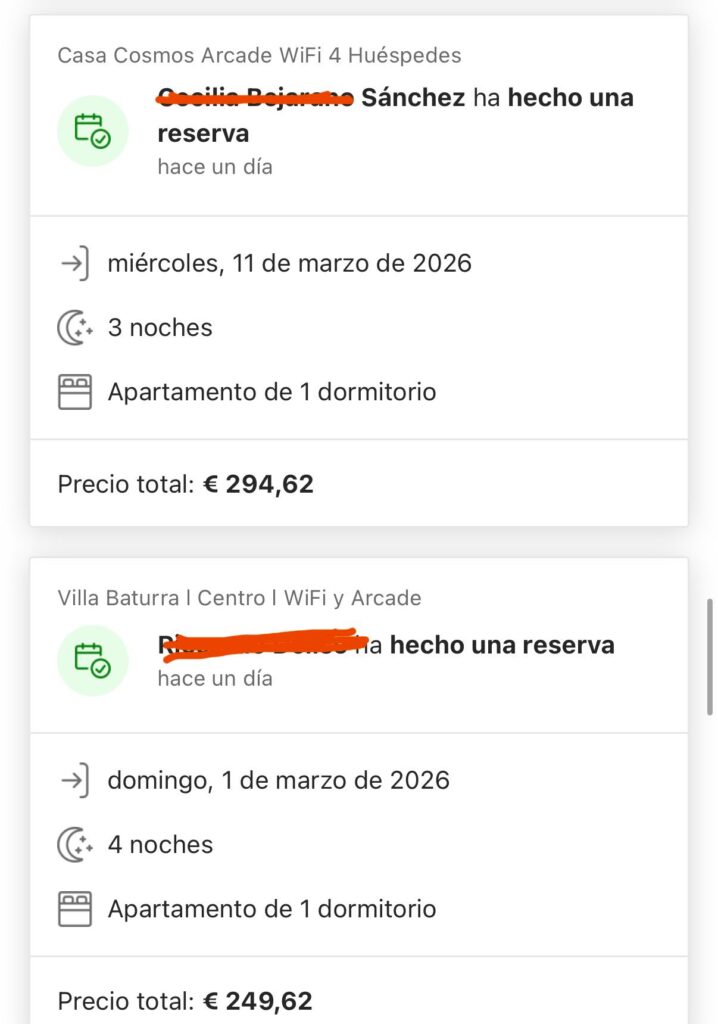Click bed icon in Casa Cosmos reservation

[74, 392]
